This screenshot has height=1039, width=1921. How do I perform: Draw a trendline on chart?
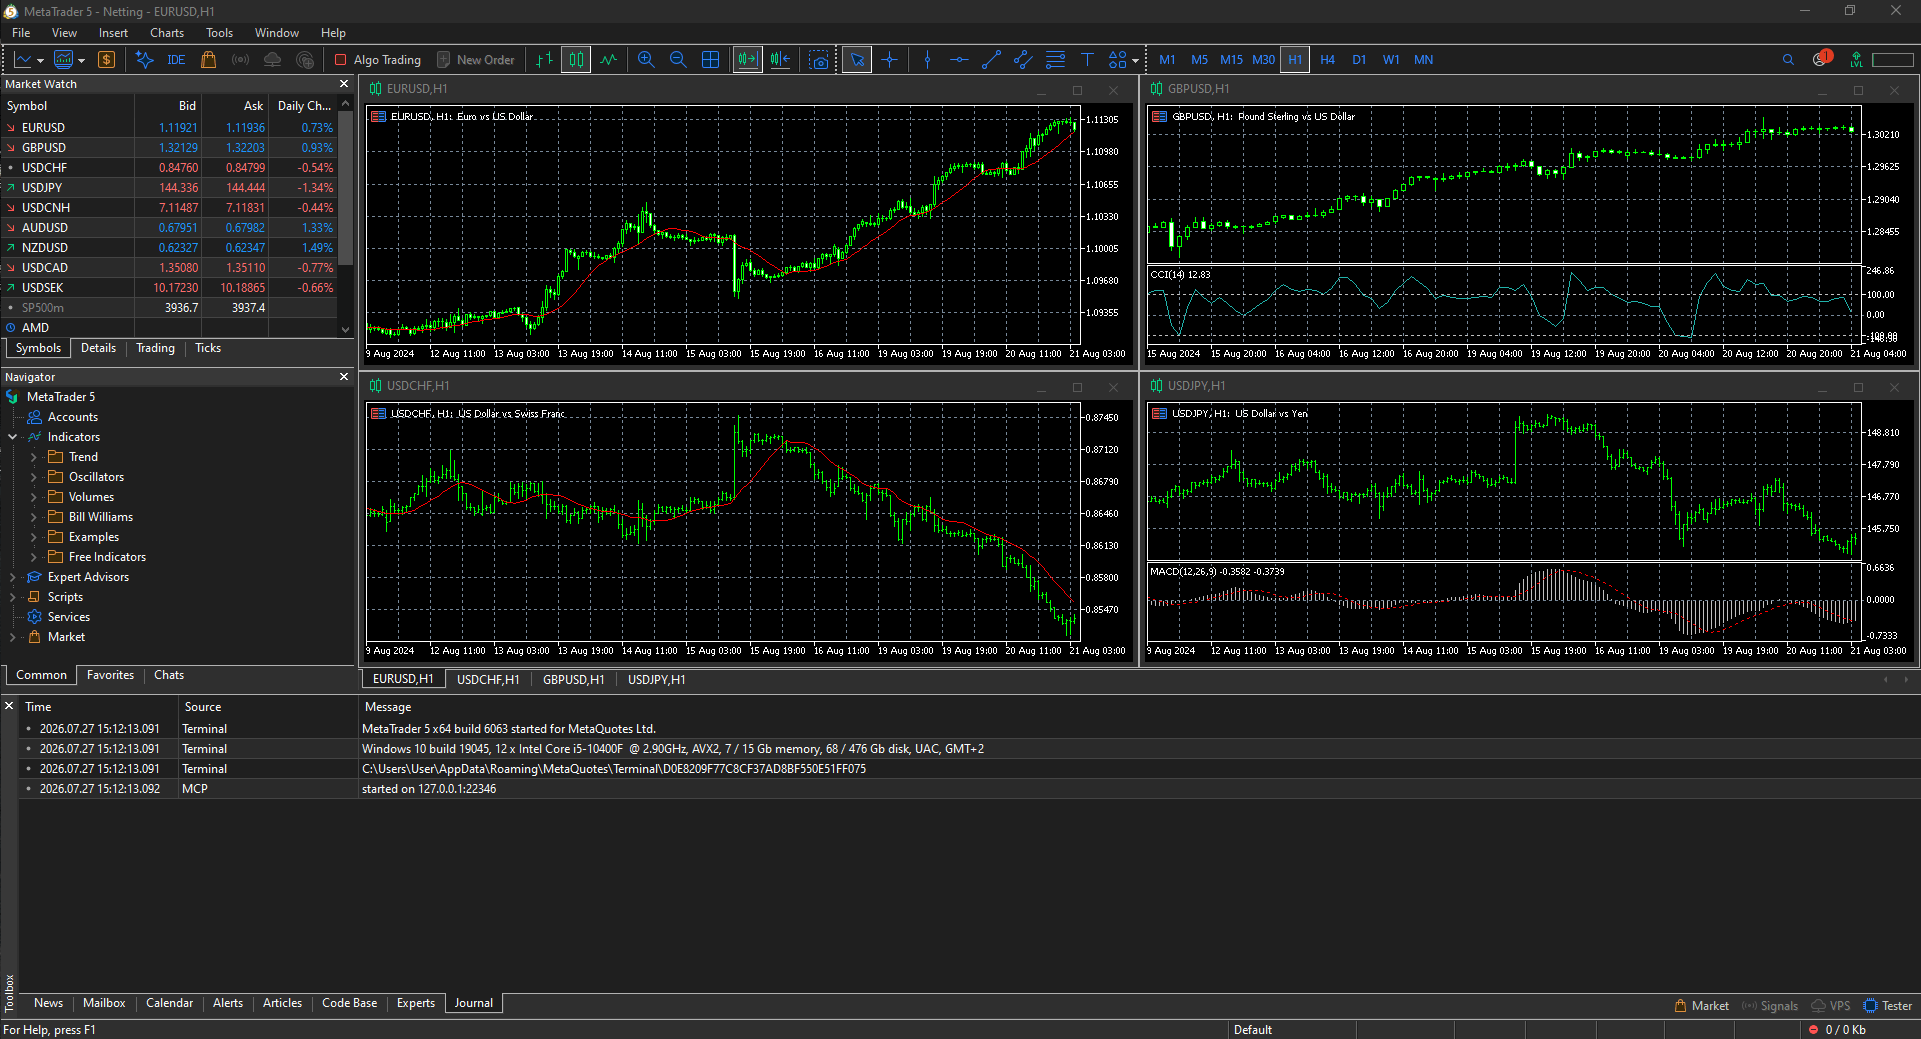point(991,60)
